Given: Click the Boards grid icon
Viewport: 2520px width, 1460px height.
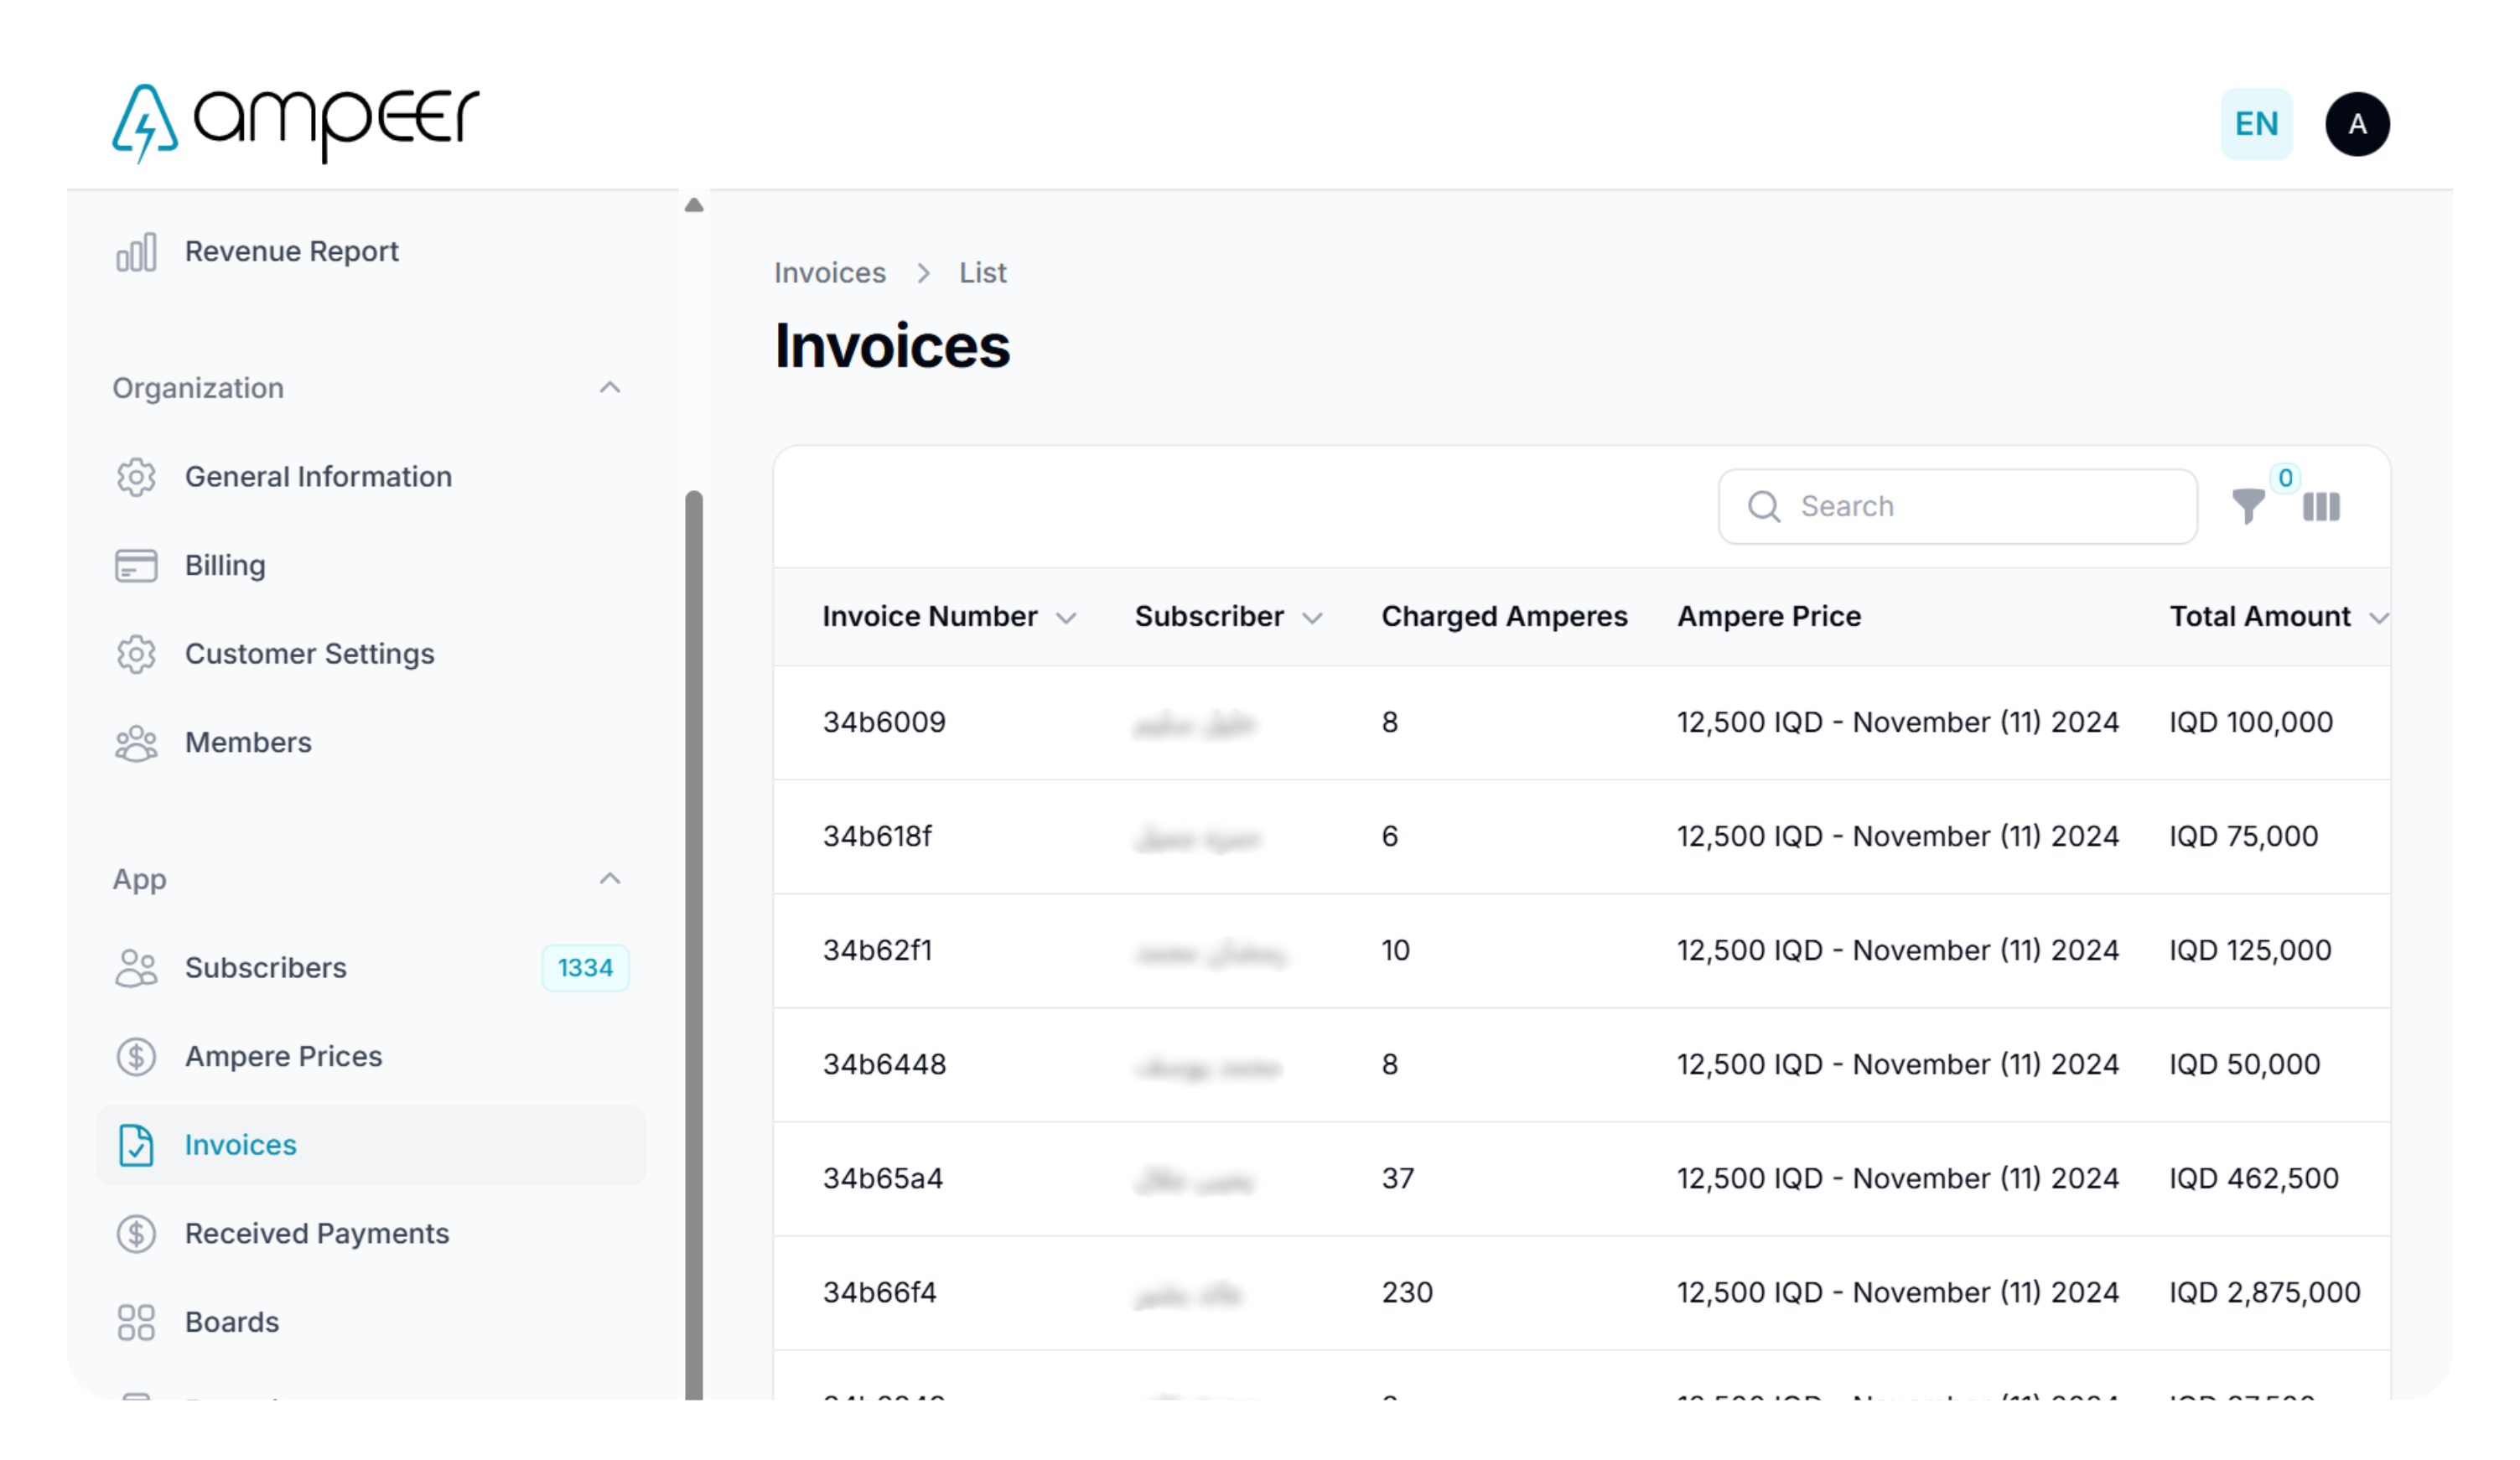Looking at the screenshot, I should point(136,1322).
